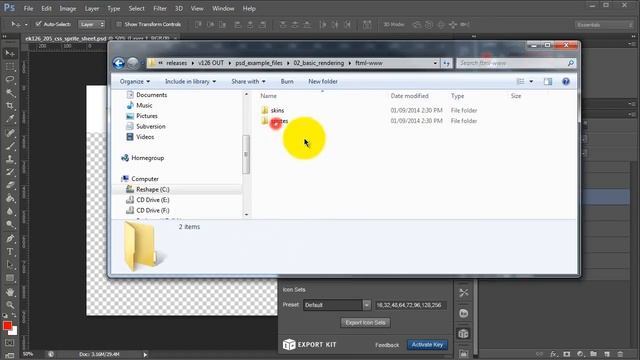Image resolution: width=640 pixels, height=360 pixels.
Task: Enable Show Transform Controls checkbox
Action: point(119,24)
